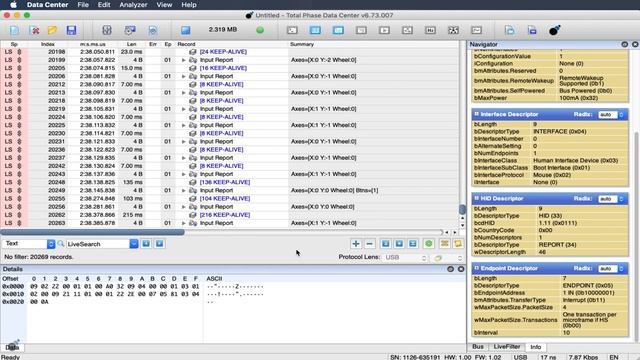The width and height of the screenshot is (640, 360).
Task: Open the View menu
Action: (x=164, y=5)
